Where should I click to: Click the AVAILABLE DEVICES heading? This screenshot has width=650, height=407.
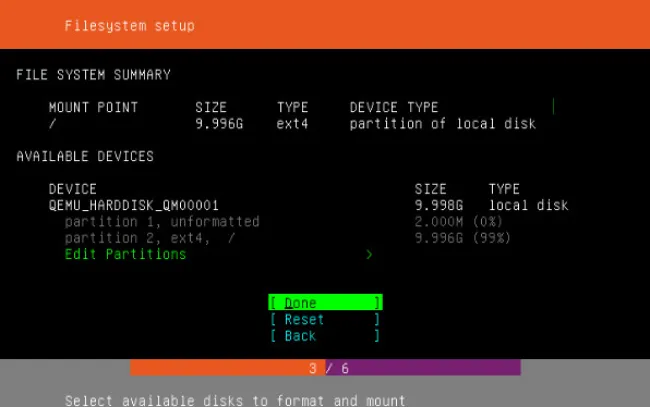[x=85, y=156]
